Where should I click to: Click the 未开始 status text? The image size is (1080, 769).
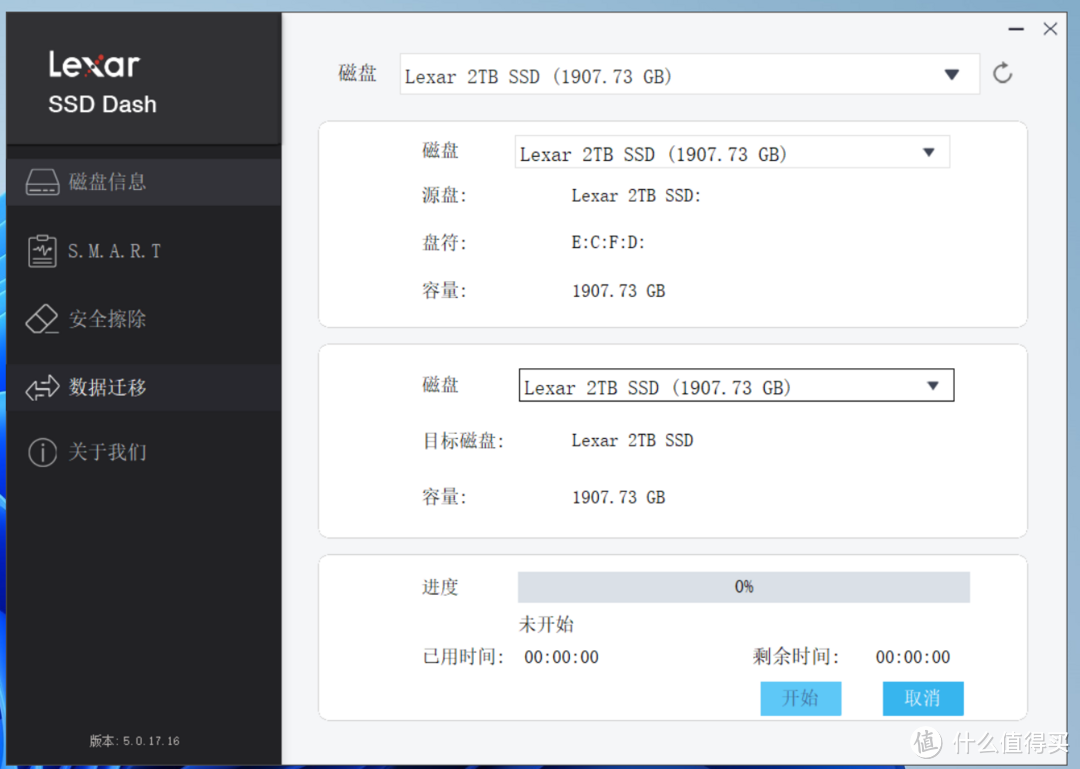pyautogui.click(x=546, y=624)
